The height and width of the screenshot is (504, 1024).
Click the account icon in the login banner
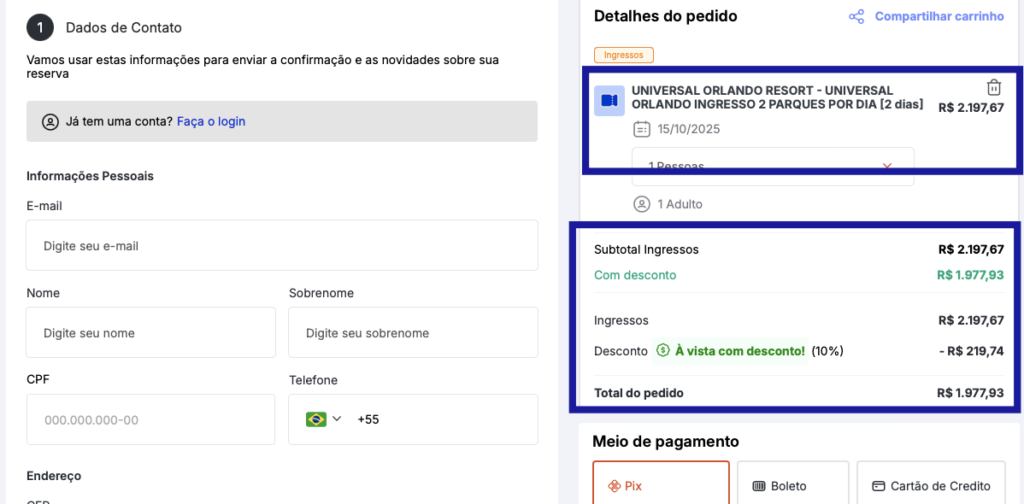50,122
